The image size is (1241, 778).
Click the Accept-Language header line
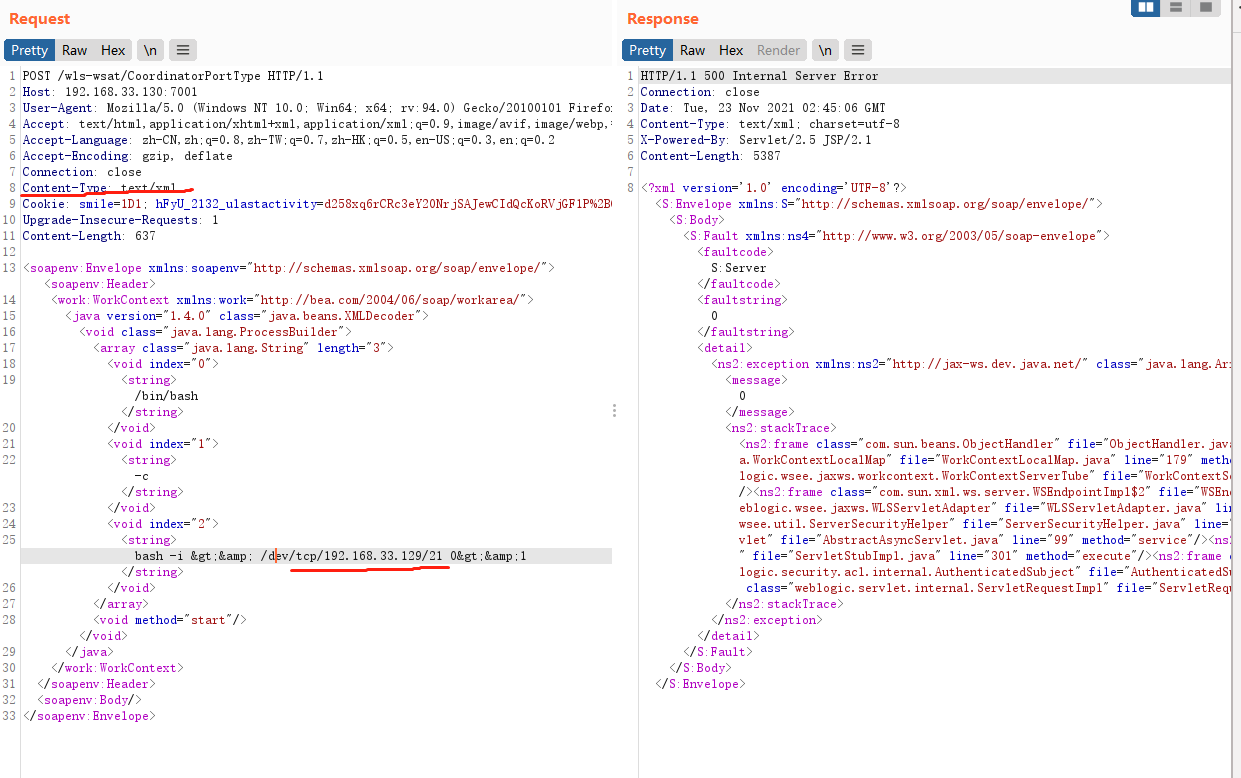point(289,140)
